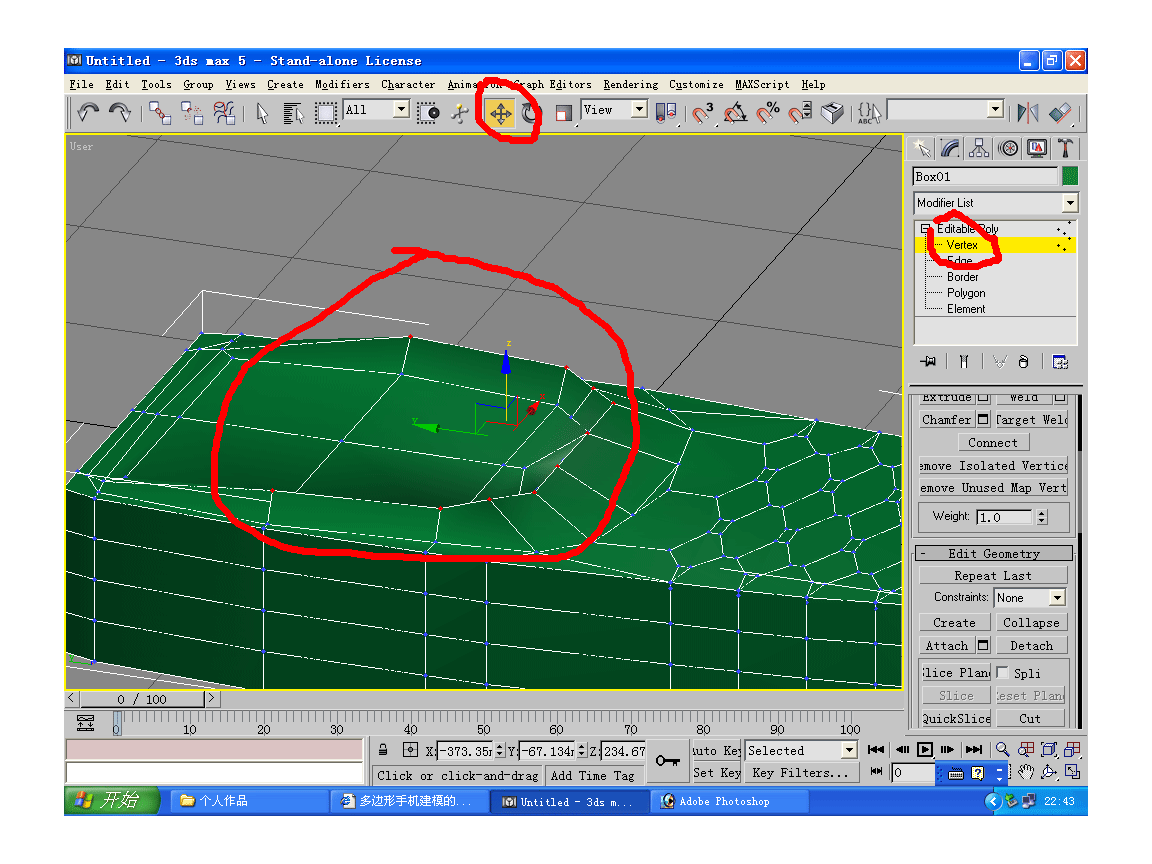
Task: Collapse the Editable Poly tree node
Action: coord(925,228)
